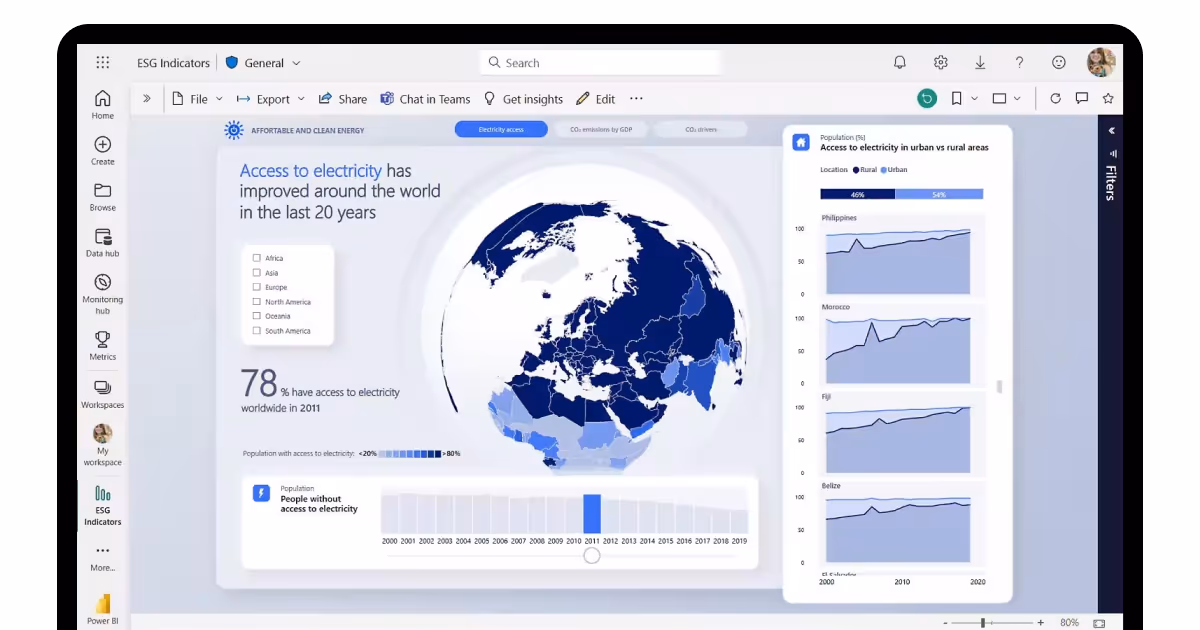The height and width of the screenshot is (630, 1200).
Task: Open the More... sidebar item
Action: tap(103, 558)
